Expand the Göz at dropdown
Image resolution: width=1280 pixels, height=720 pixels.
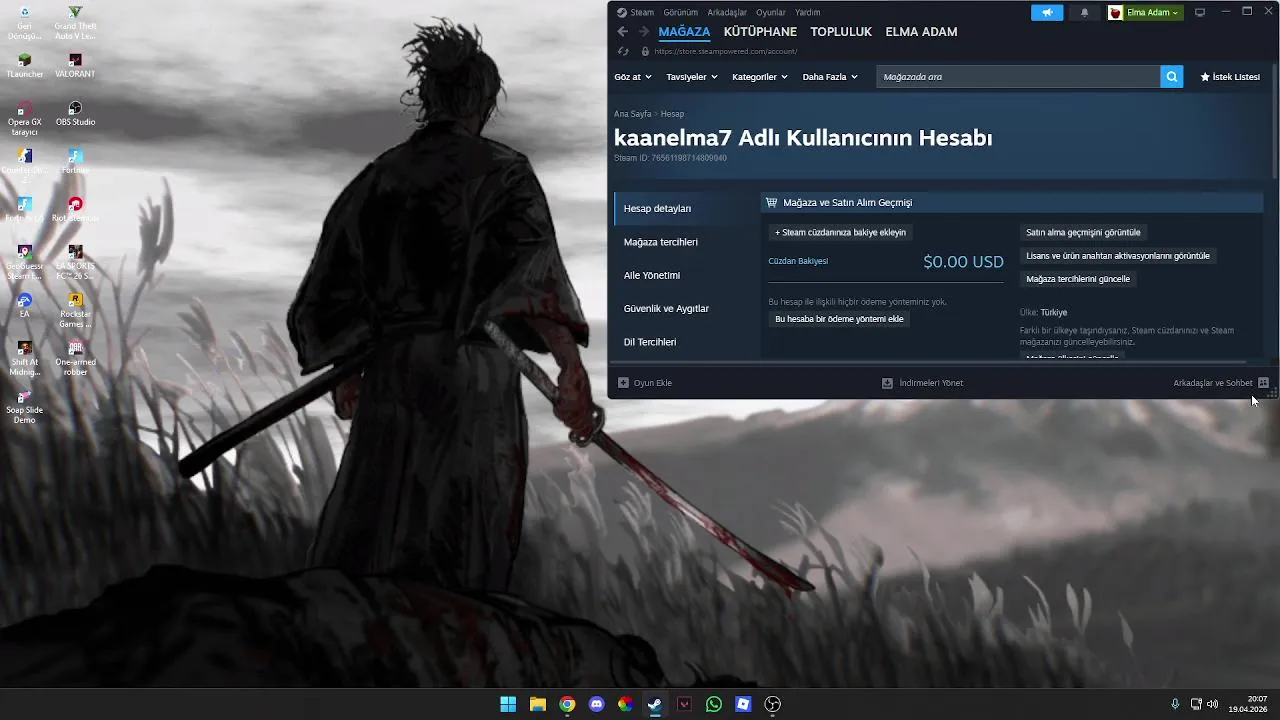[x=633, y=77]
